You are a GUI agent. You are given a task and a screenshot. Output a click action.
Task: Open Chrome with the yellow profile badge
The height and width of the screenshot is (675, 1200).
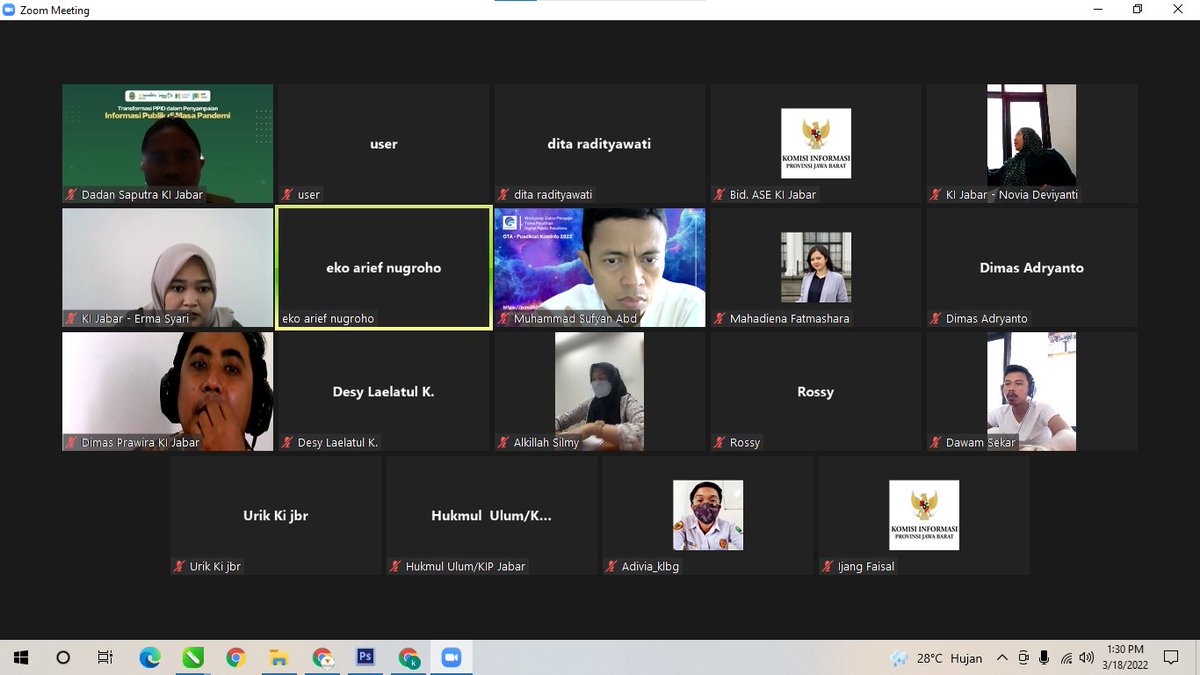pyautogui.click(x=322, y=657)
